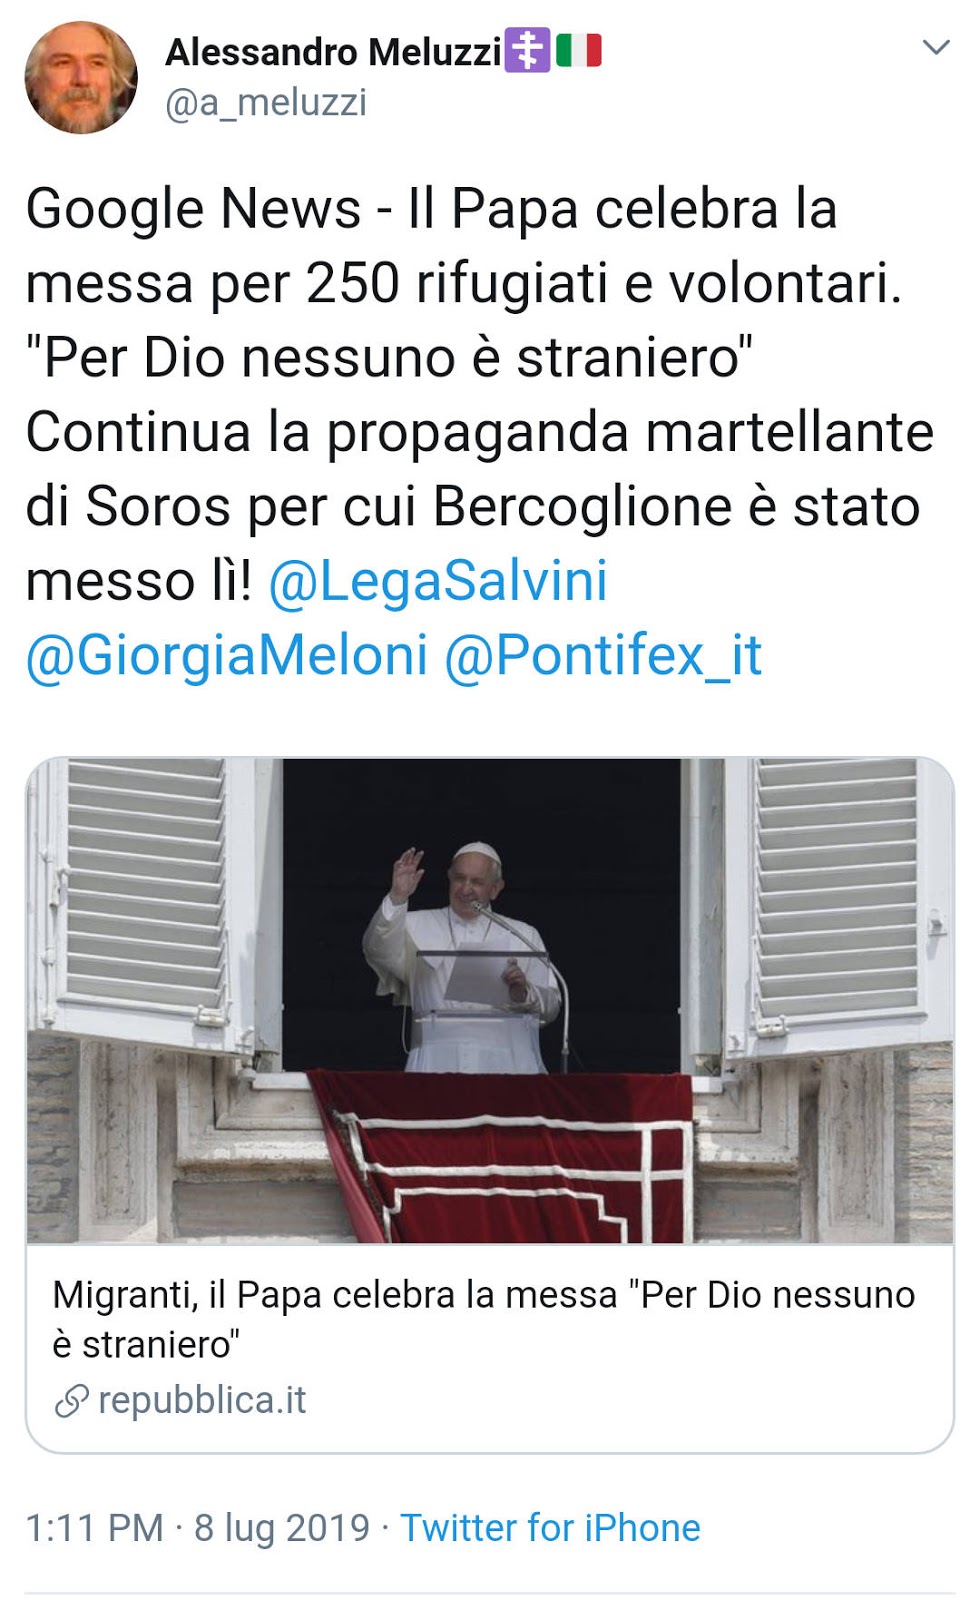Click the 'Google News' opening text of tweet
Image resolution: width=980 pixels, height=1600 pixels.
pos(193,210)
